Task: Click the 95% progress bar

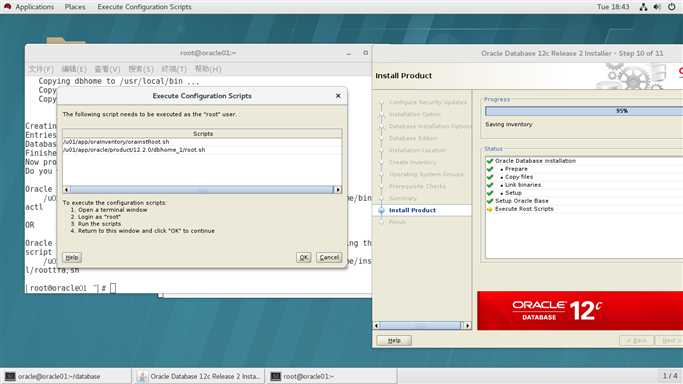Action: point(584,111)
